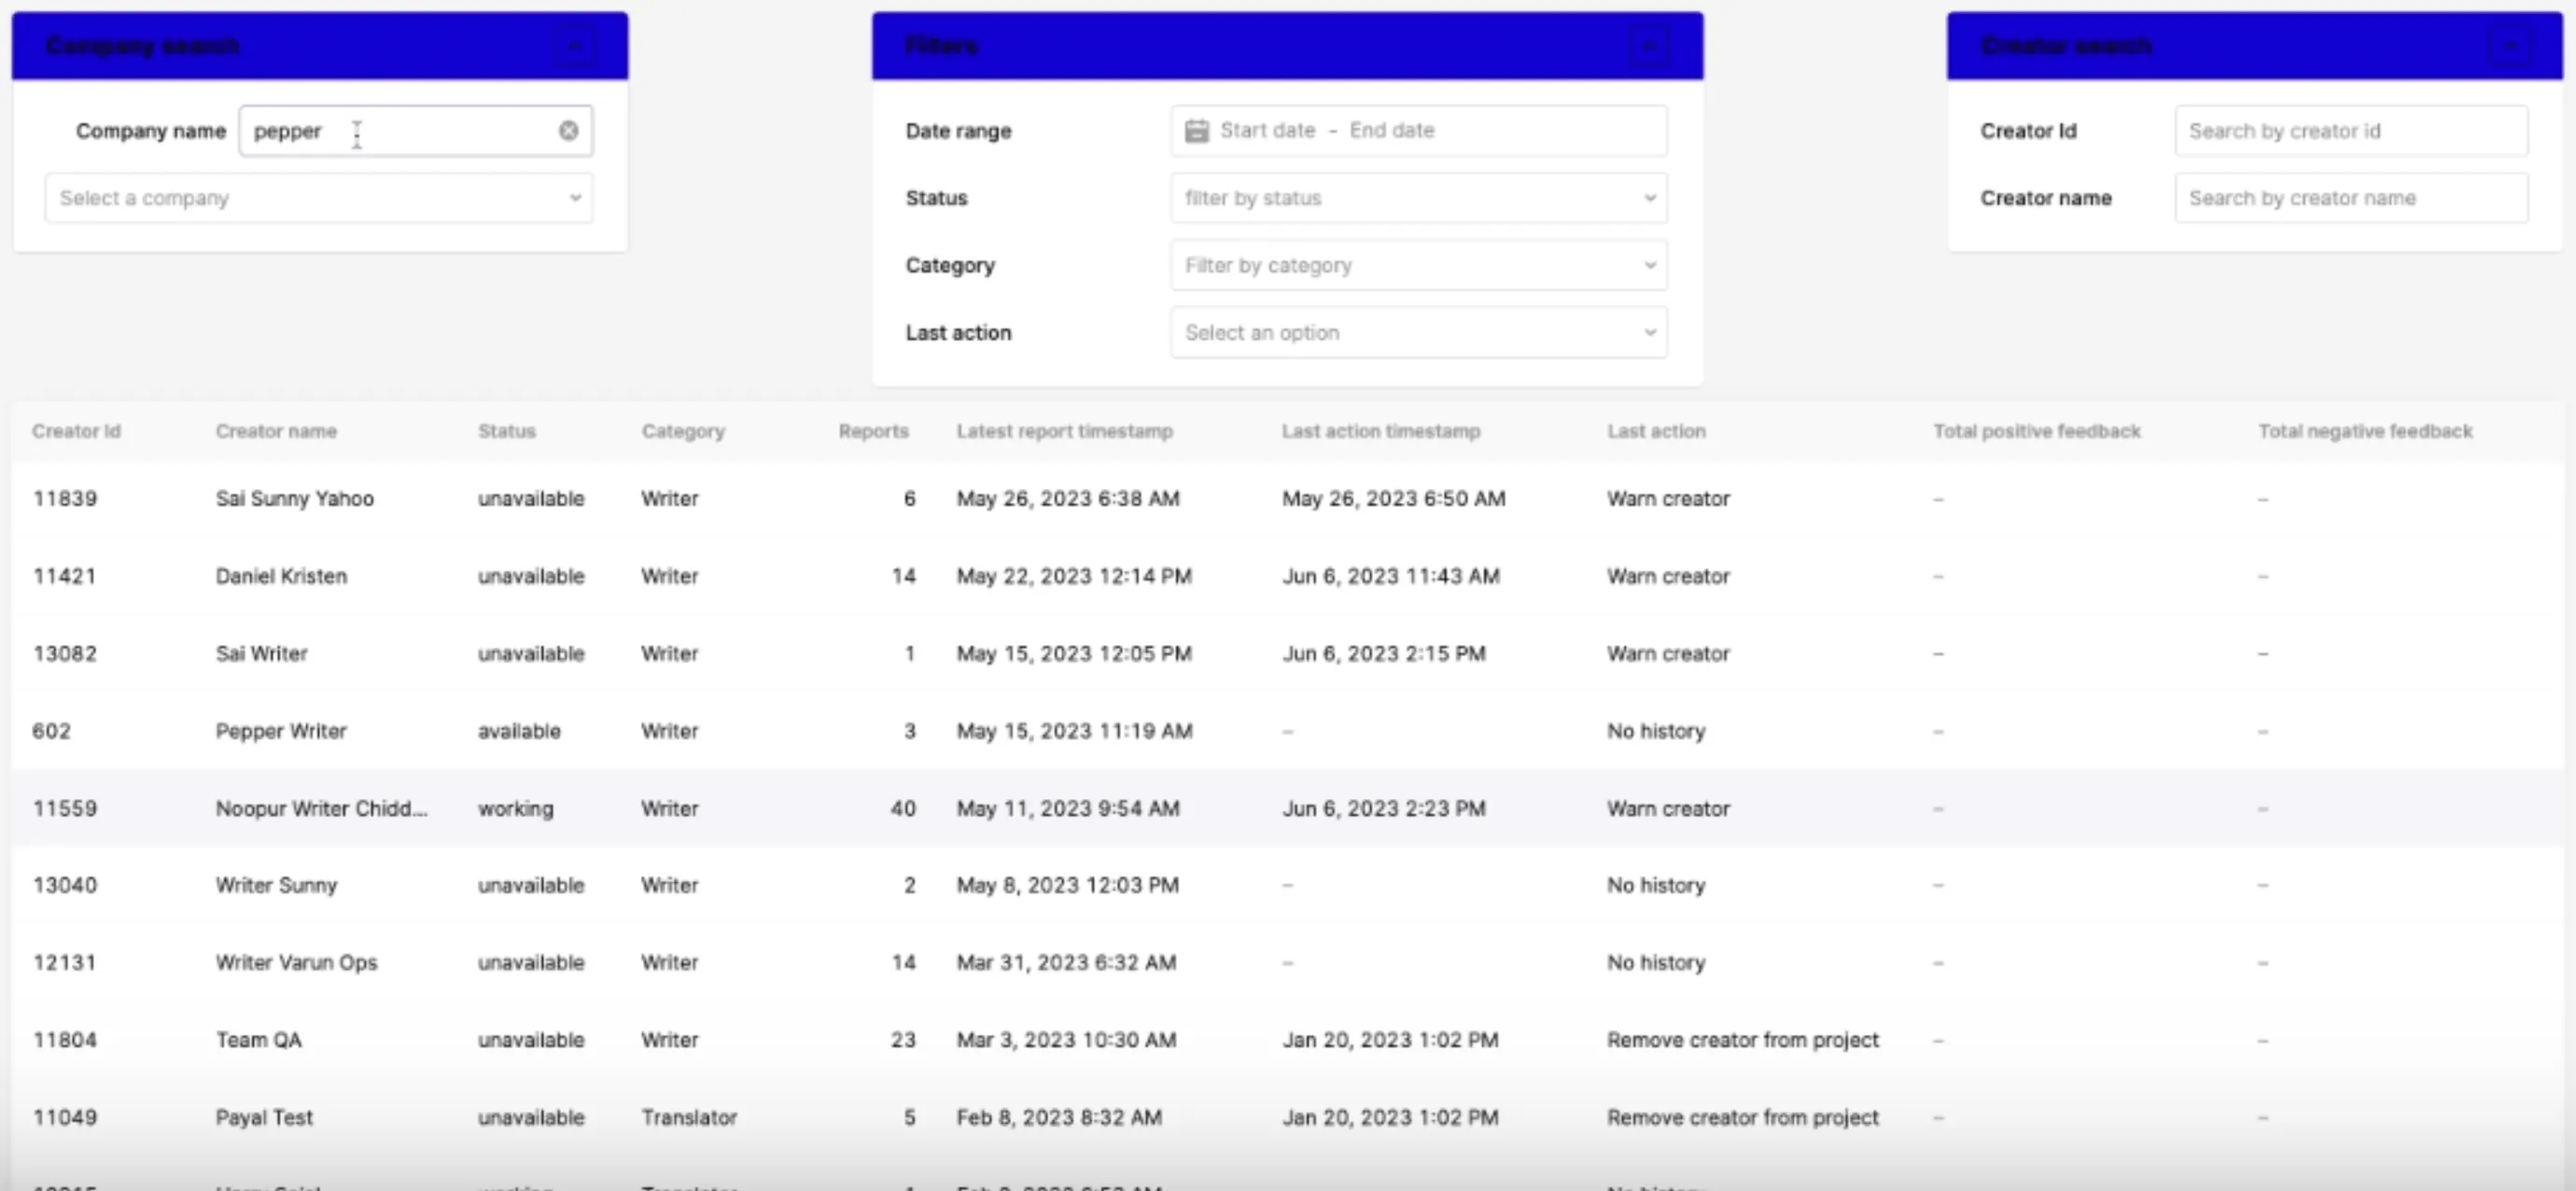Screen dimensions: 2576x1191
Task: Click the 23 reports count for Team QA
Action: [903, 1040]
